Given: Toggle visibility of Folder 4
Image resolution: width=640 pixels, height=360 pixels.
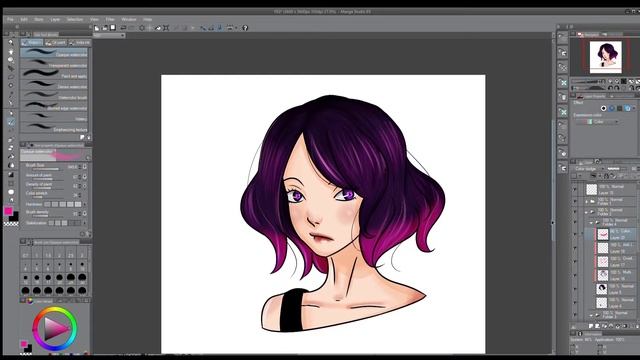Looking at the screenshot, I should tap(575, 222).
